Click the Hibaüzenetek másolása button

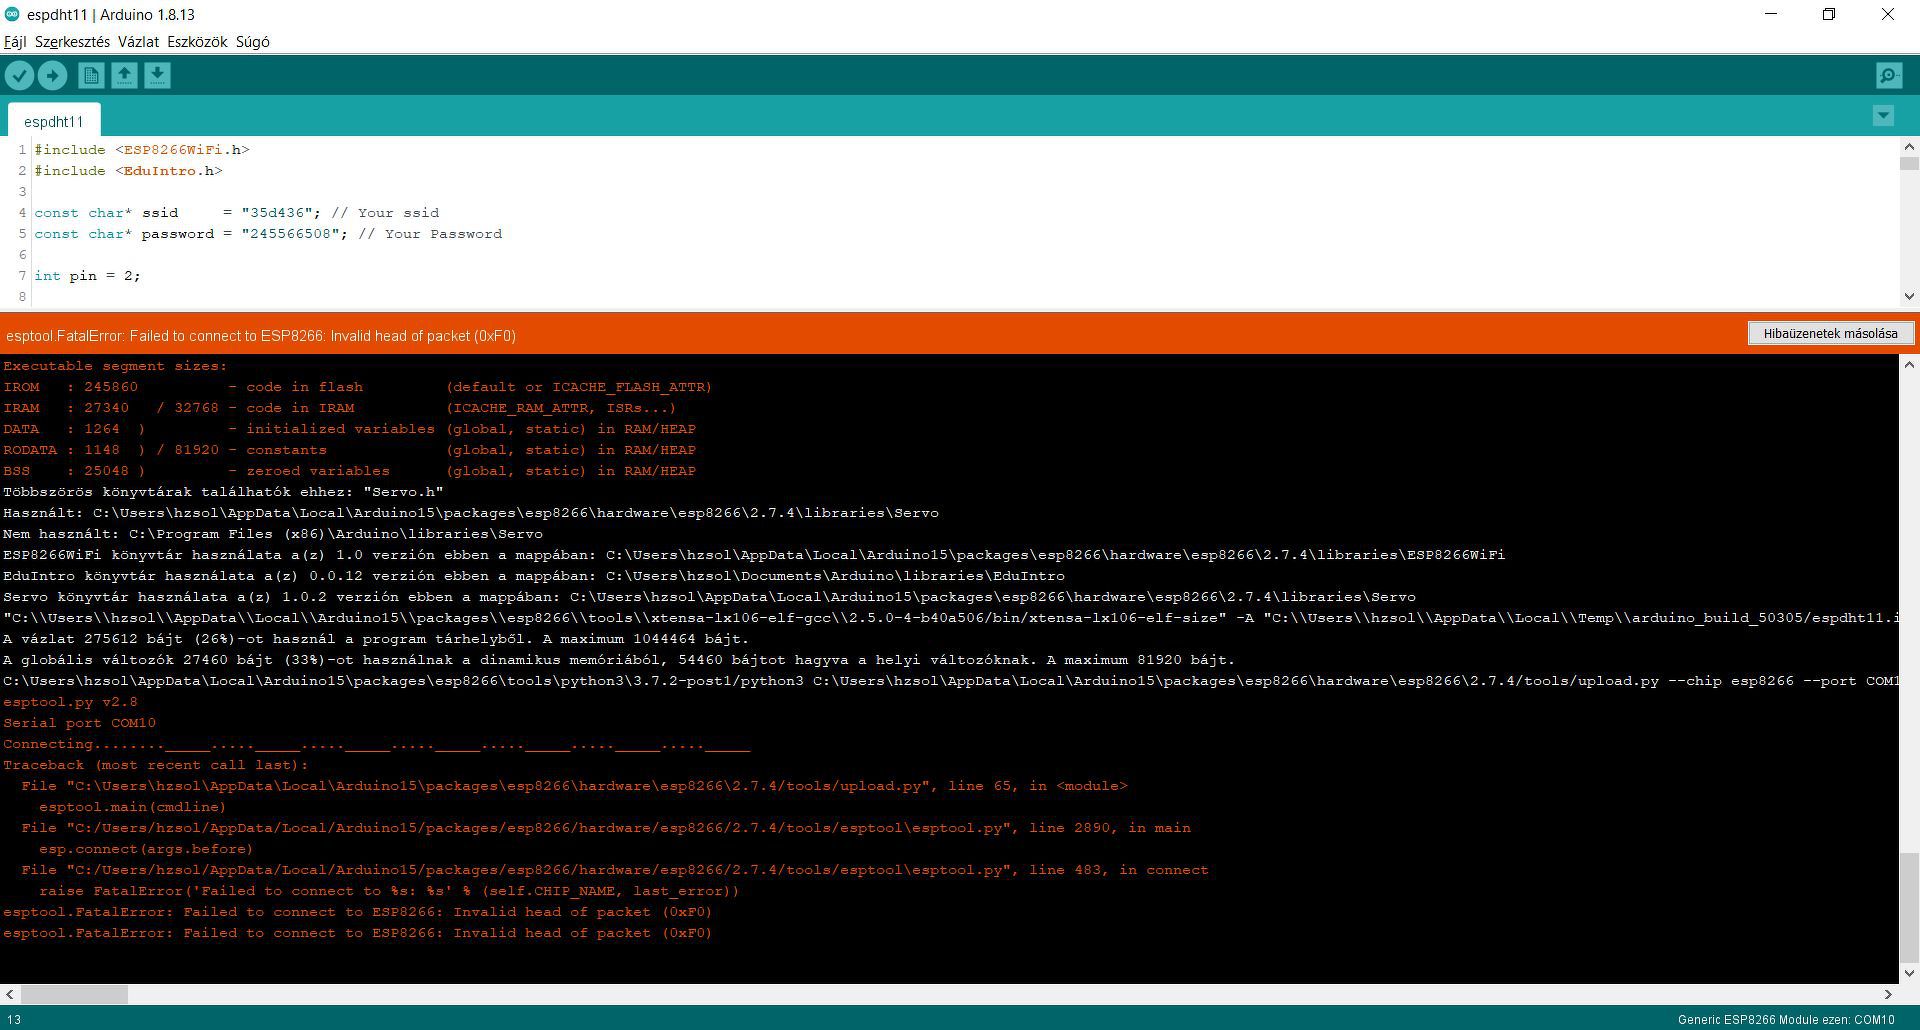click(x=1830, y=333)
